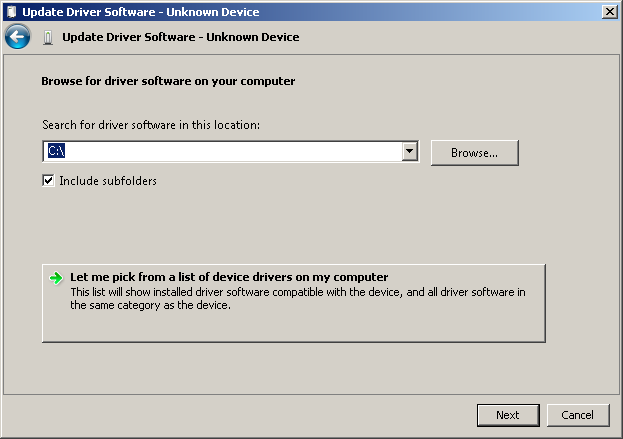The height and width of the screenshot is (439, 623).
Task: Open the Browse... folder picker
Action: point(475,153)
